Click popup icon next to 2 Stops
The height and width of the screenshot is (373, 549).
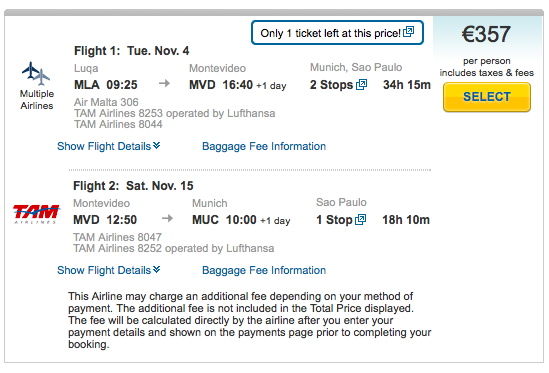tap(361, 84)
